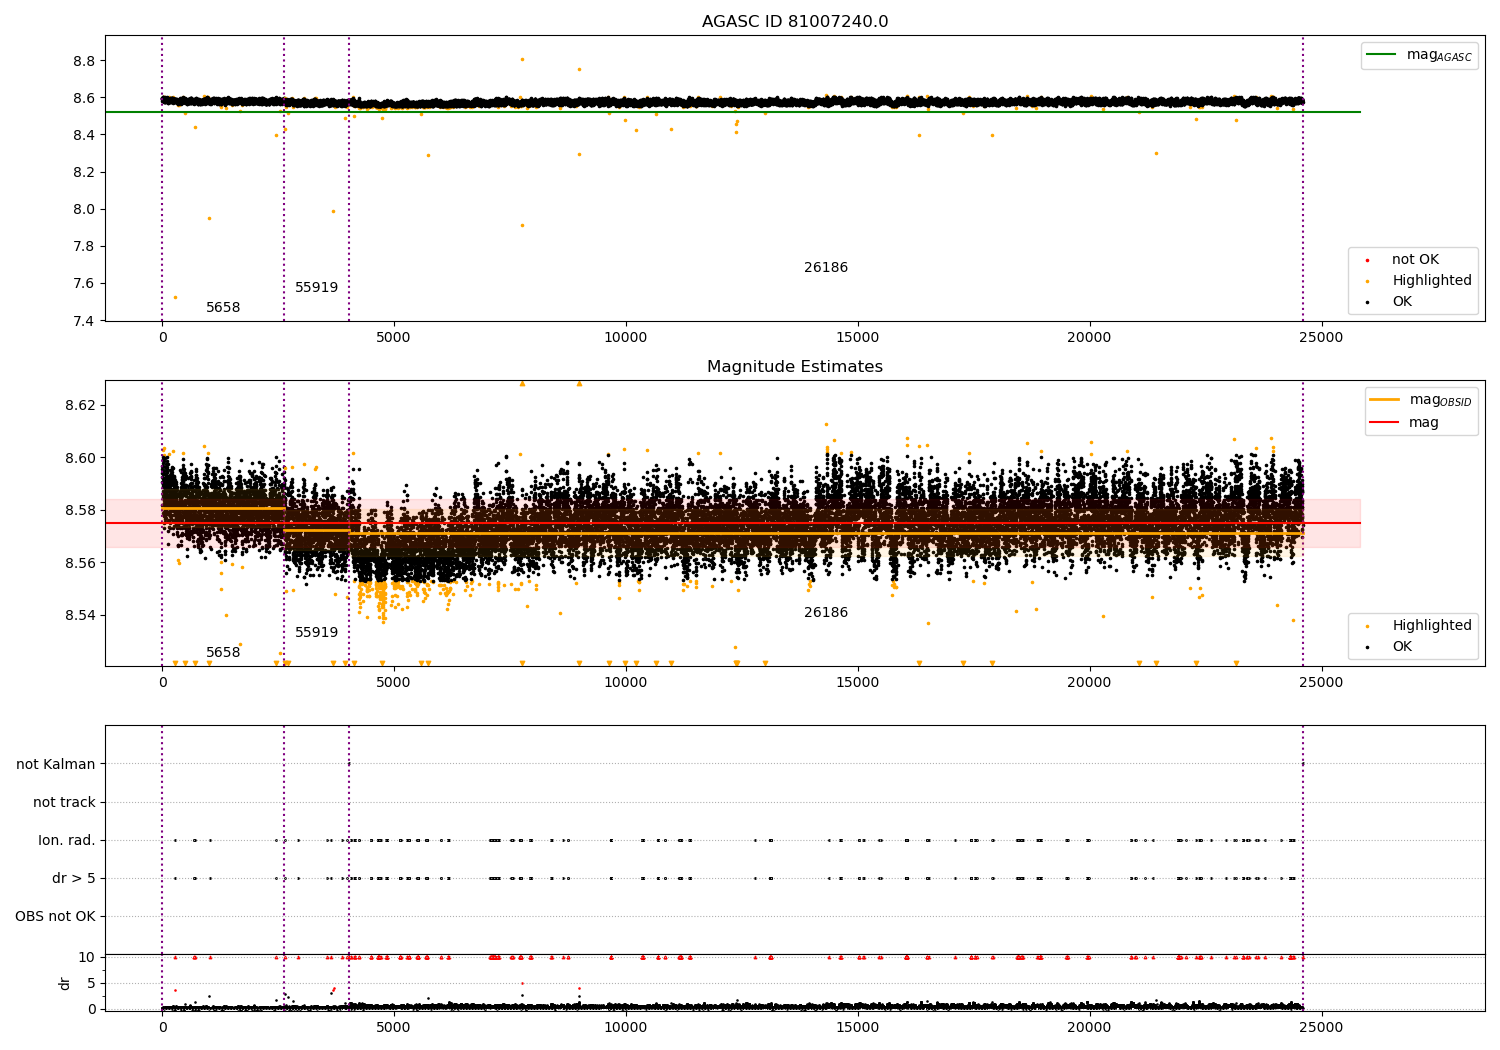This screenshot has height=1050, width=1500.
Task: Click the 8.62 y-tick label
Action: pos(81,405)
